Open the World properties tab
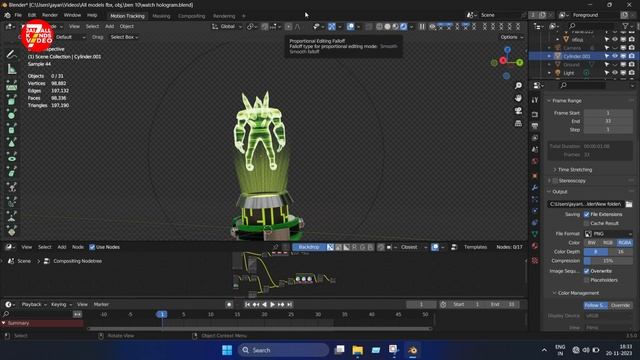 click(535, 161)
